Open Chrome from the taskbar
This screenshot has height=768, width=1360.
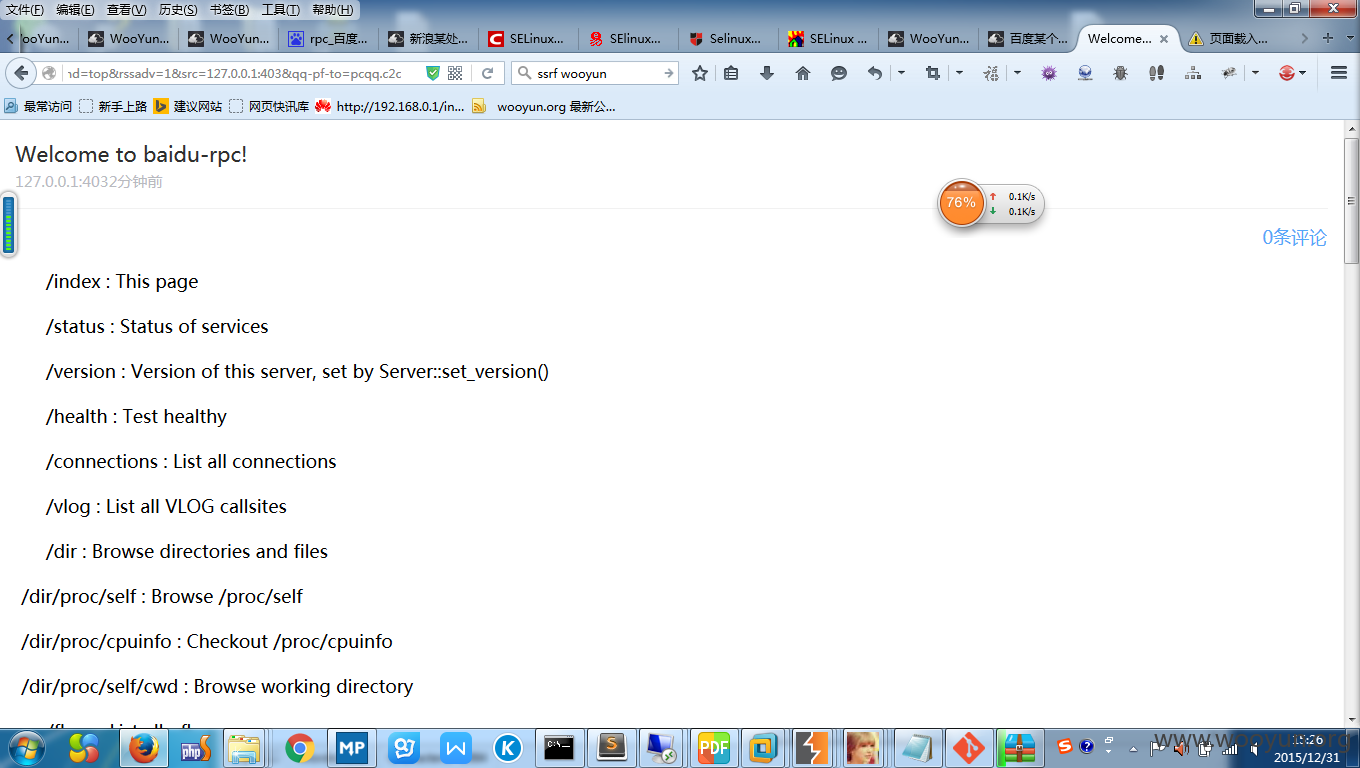299,747
